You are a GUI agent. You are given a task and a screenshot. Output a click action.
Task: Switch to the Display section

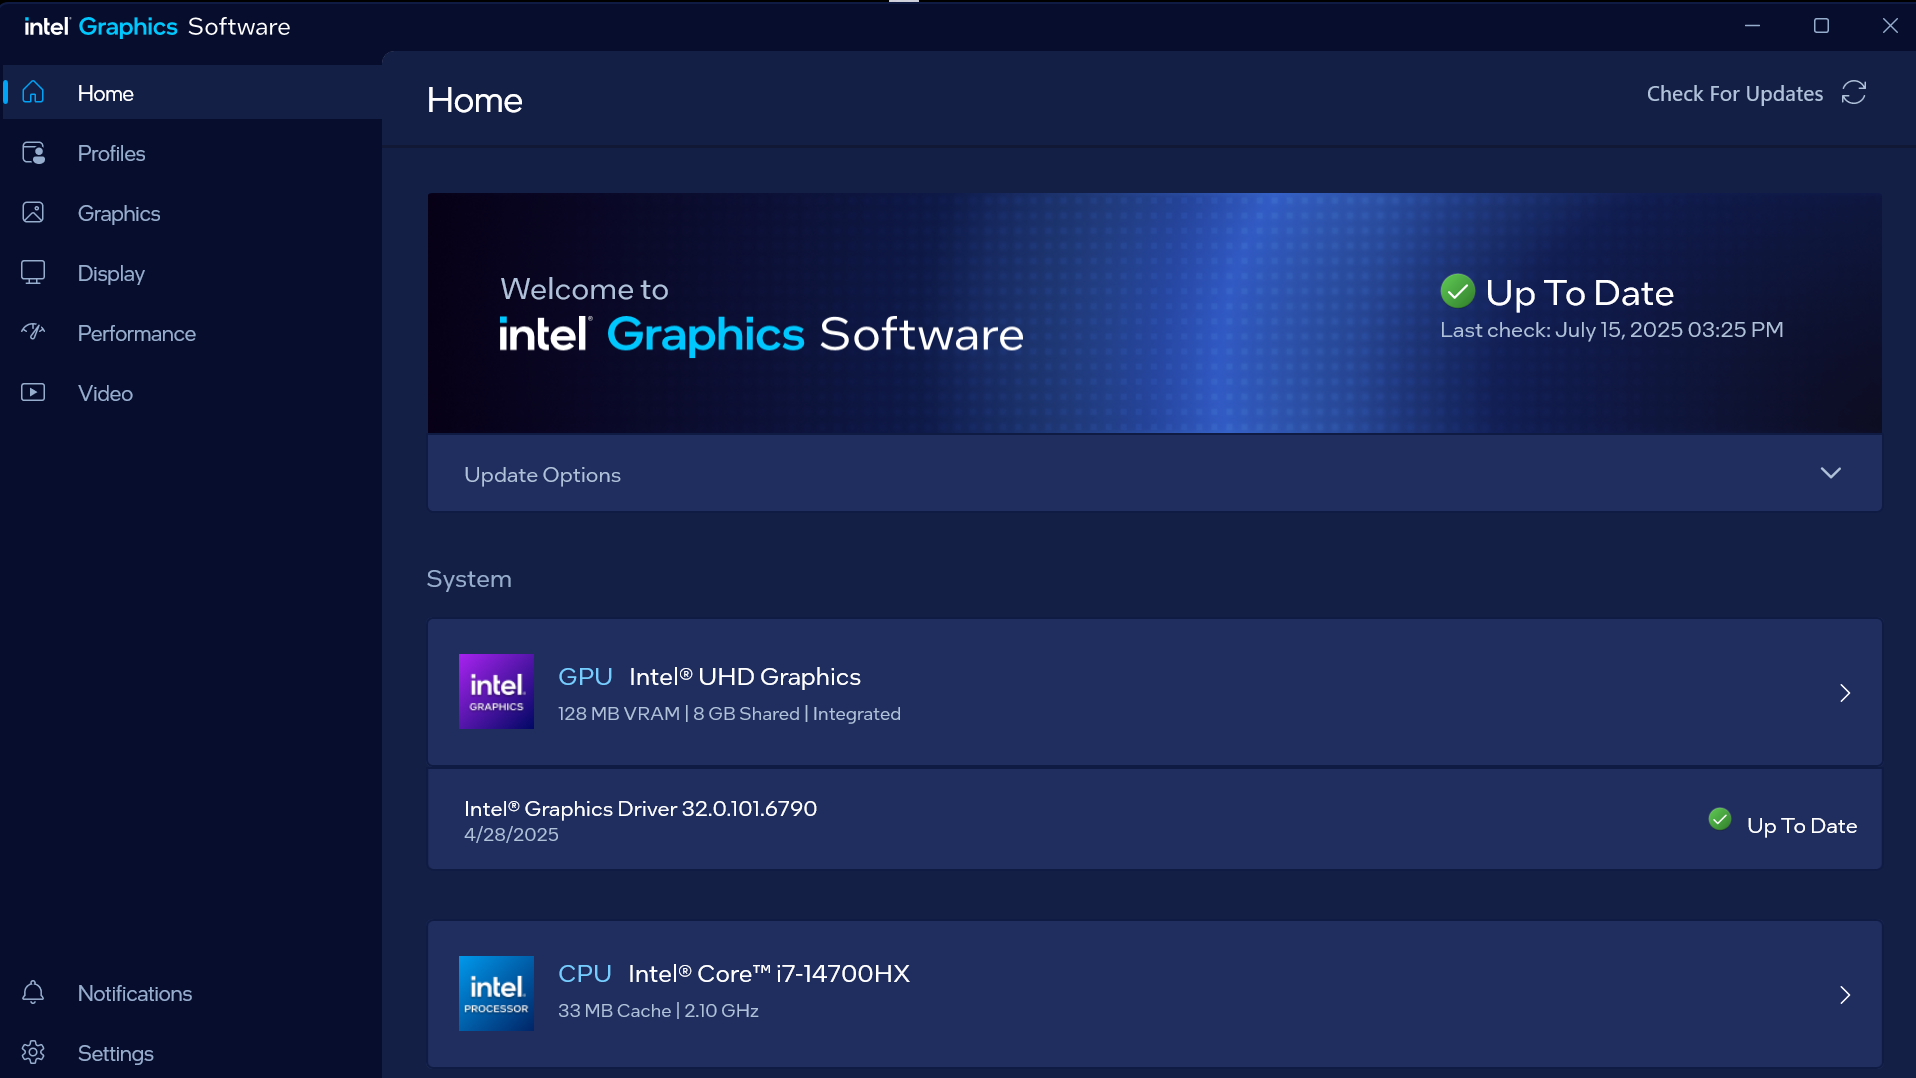point(192,273)
